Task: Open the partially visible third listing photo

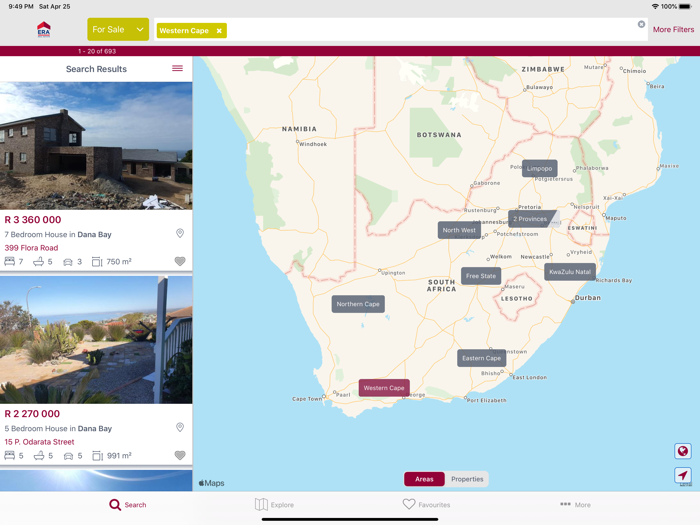Action: [96, 480]
